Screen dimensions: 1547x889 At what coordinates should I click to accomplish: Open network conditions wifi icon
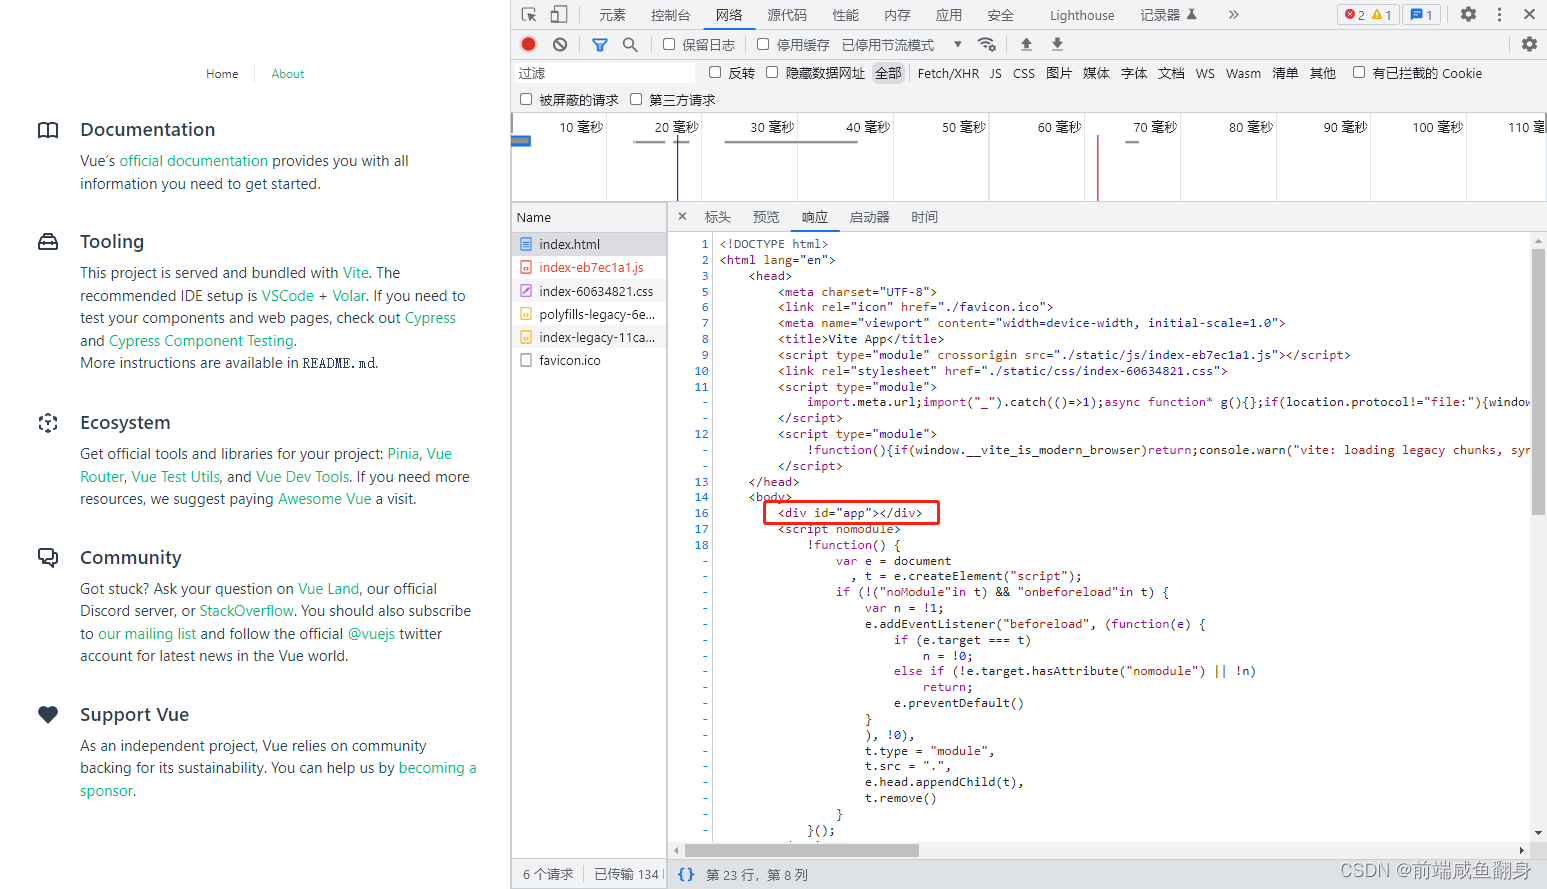[x=987, y=44]
